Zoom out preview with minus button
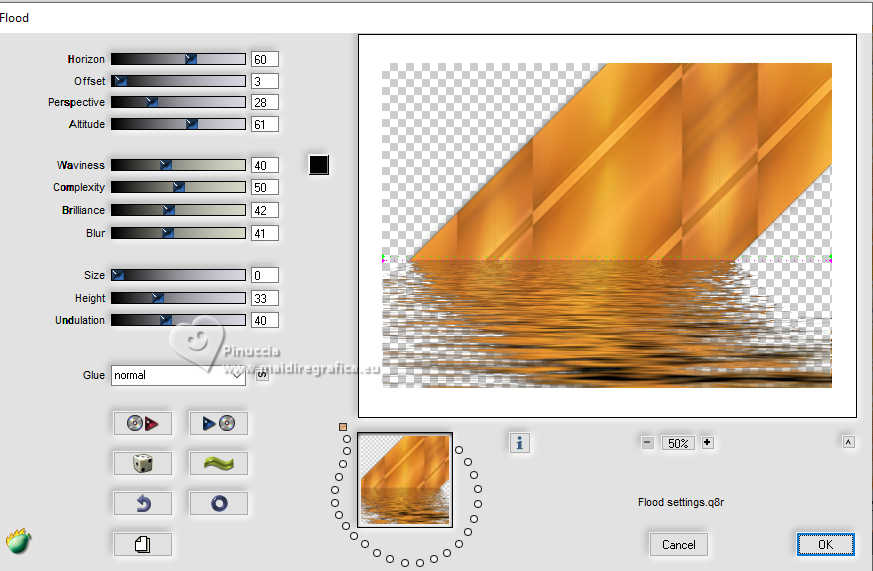 click(x=647, y=442)
